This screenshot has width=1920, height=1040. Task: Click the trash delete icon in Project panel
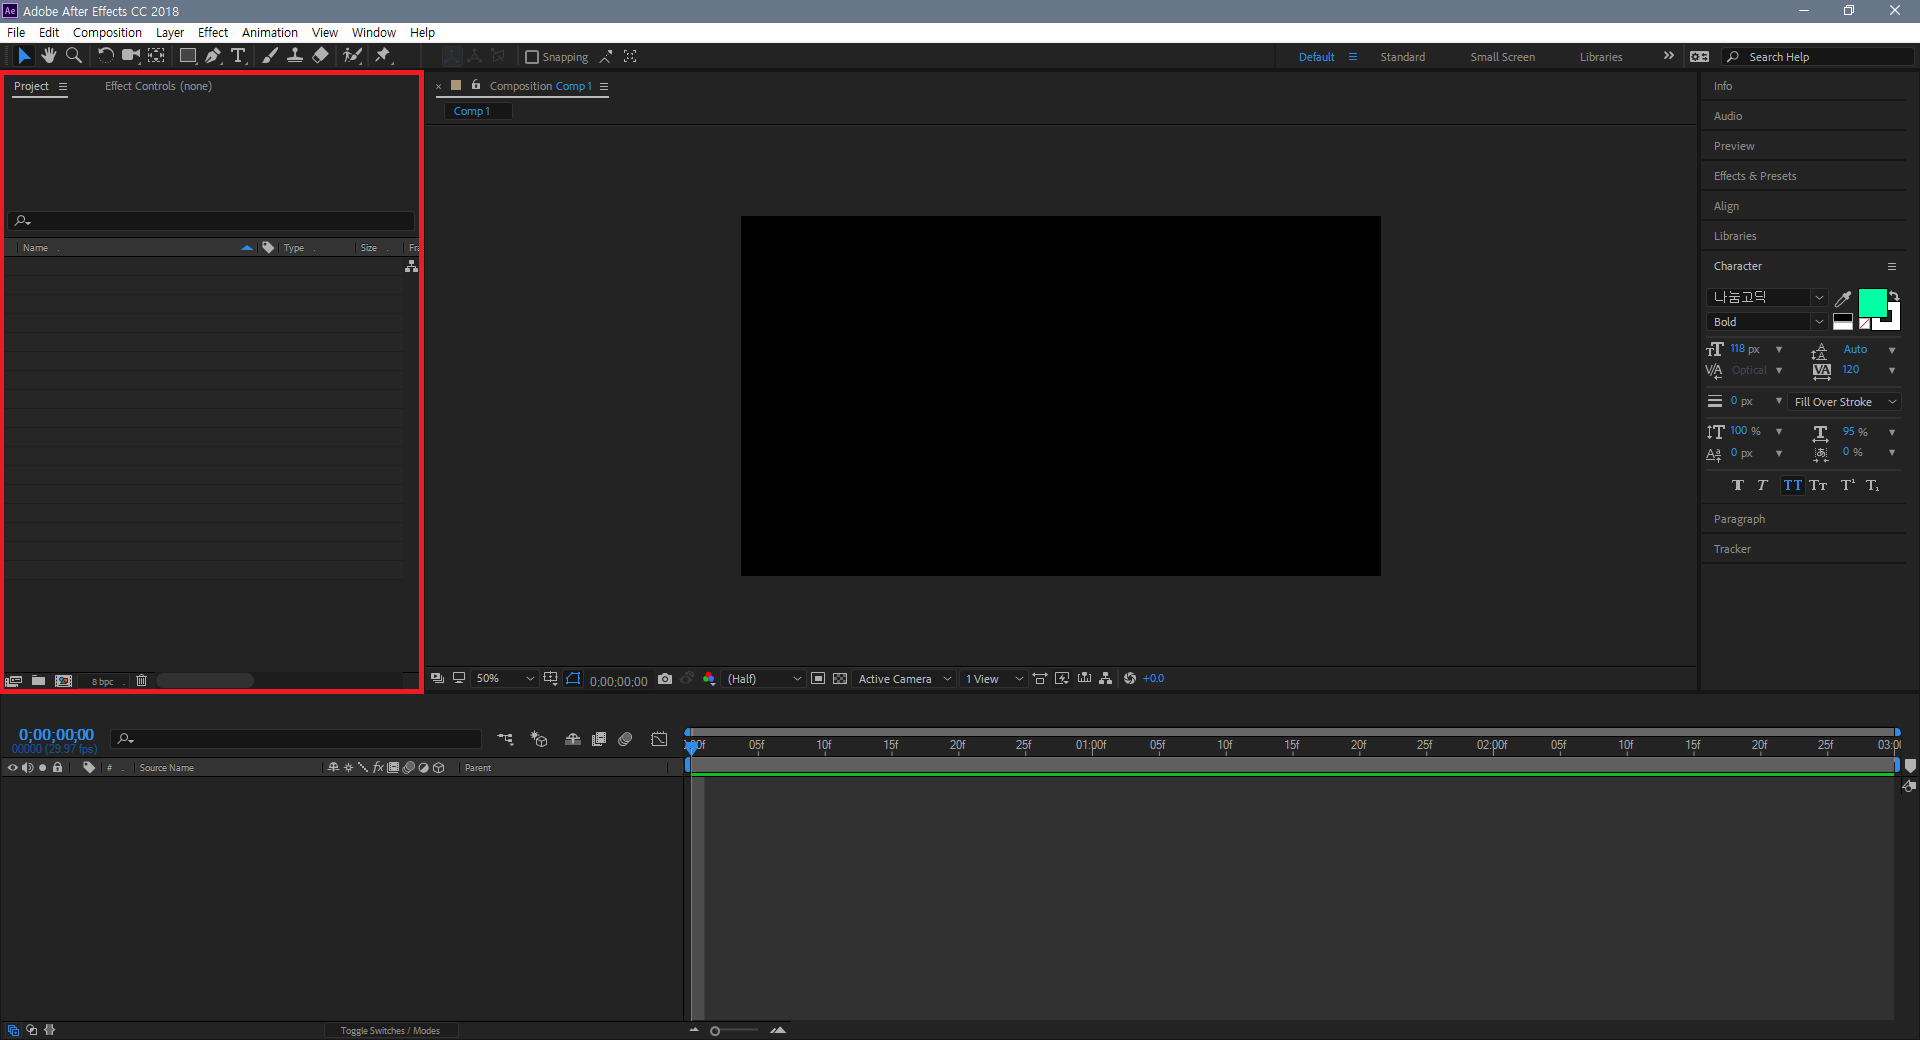coord(141,681)
